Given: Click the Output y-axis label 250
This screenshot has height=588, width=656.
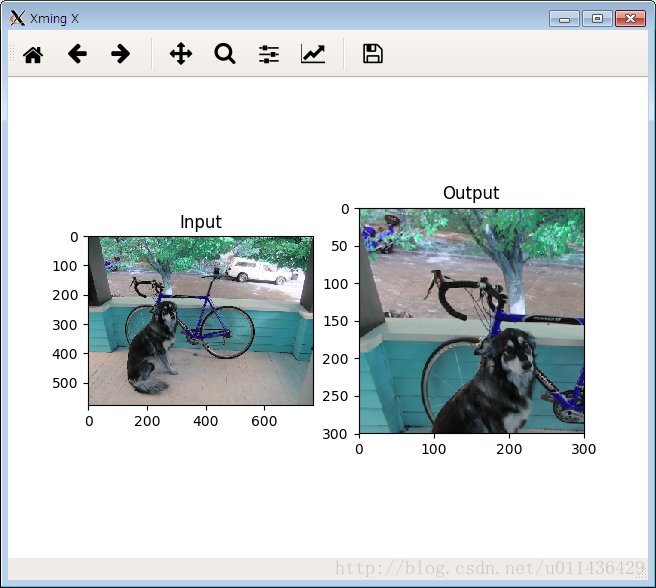Looking at the screenshot, I should tap(335, 396).
